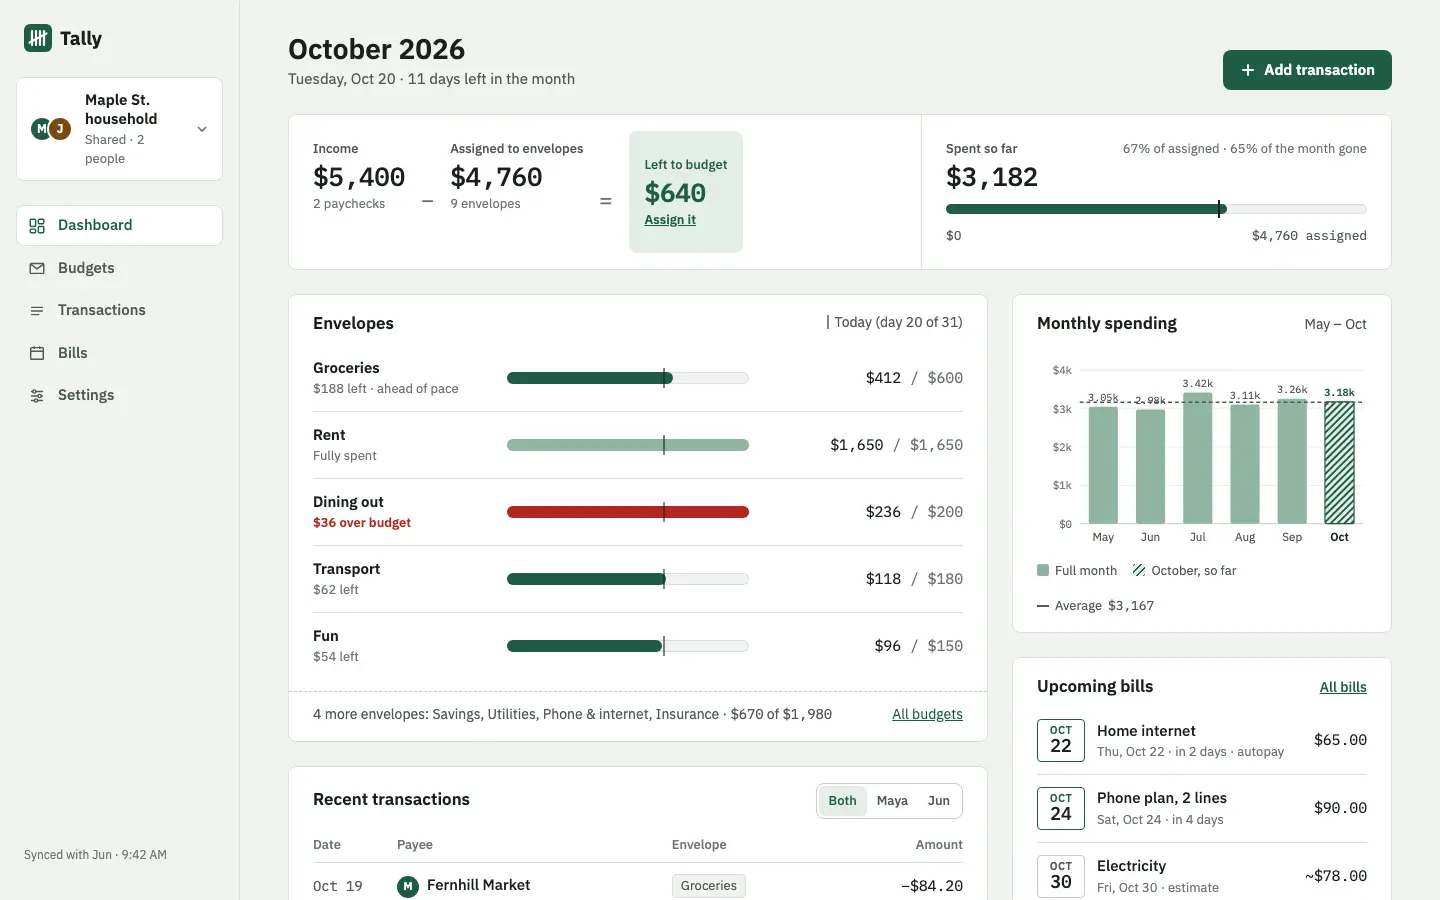
Task: Go to Budgets in the sidebar
Action: pos(120,268)
